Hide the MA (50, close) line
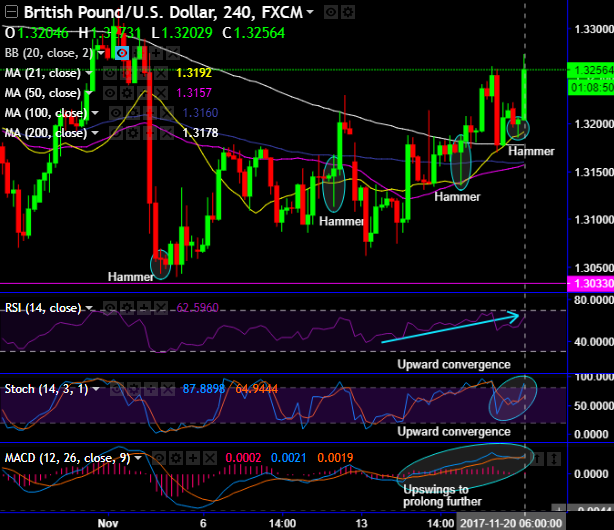614x530 pixels. pyautogui.click(x=110, y=93)
